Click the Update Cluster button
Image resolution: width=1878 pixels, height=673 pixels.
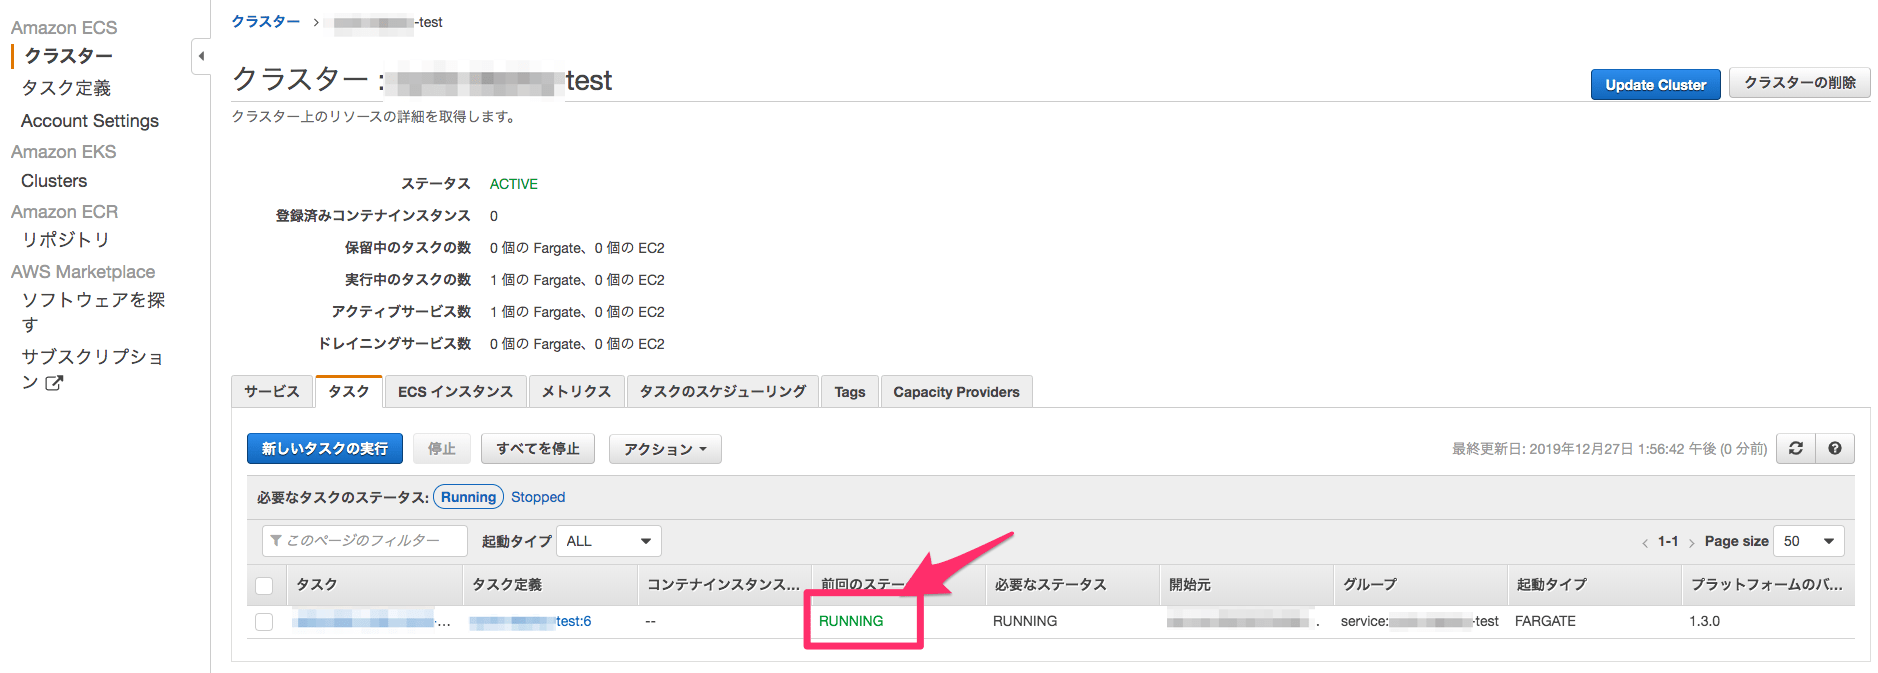(1655, 85)
